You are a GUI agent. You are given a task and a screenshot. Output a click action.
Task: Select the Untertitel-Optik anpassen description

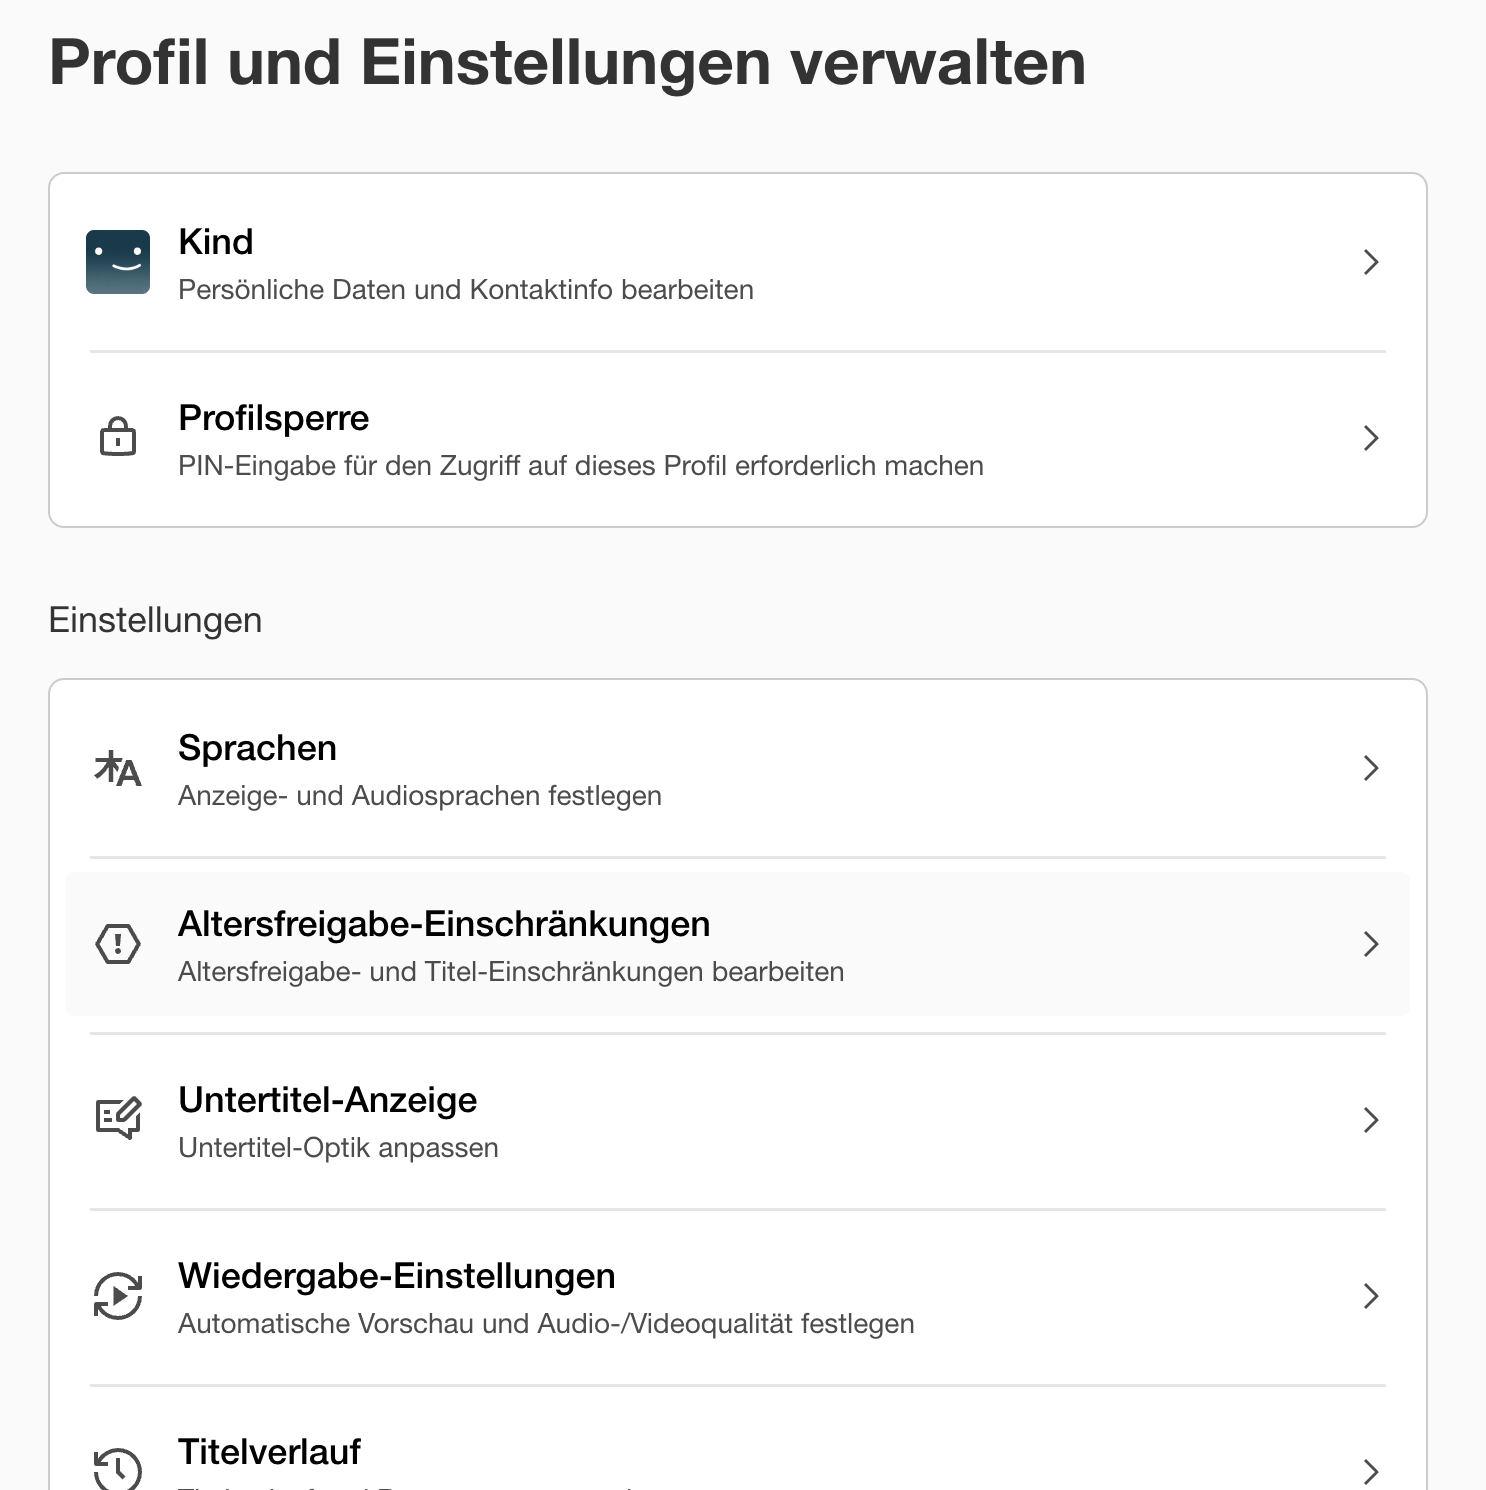[x=338, y=1148]
